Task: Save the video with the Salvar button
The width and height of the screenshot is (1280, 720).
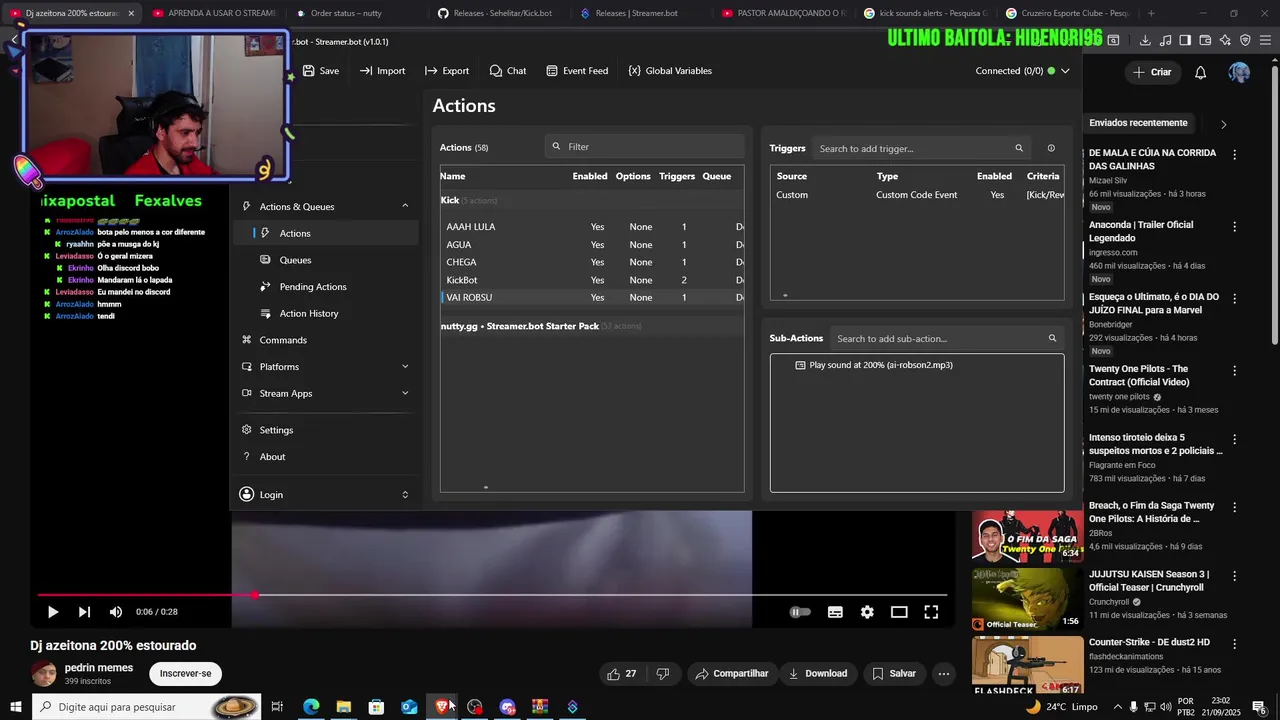Action: pyautogui.click(x=894, y=674)
